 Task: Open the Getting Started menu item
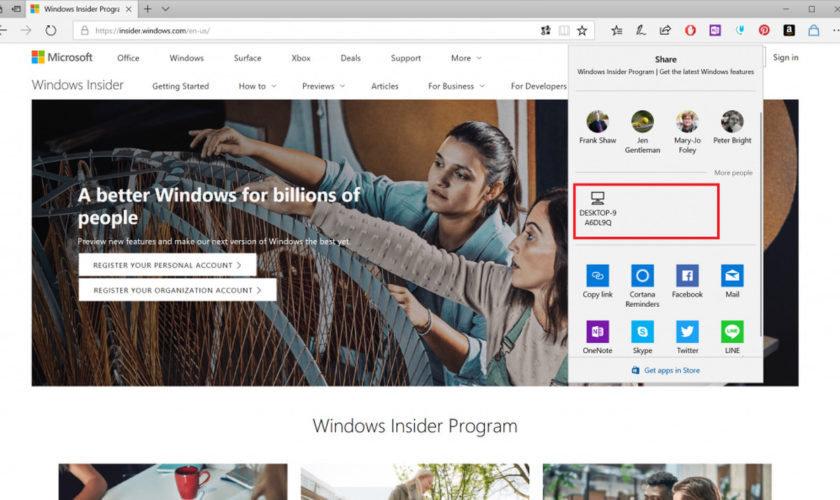pos(180,86)
